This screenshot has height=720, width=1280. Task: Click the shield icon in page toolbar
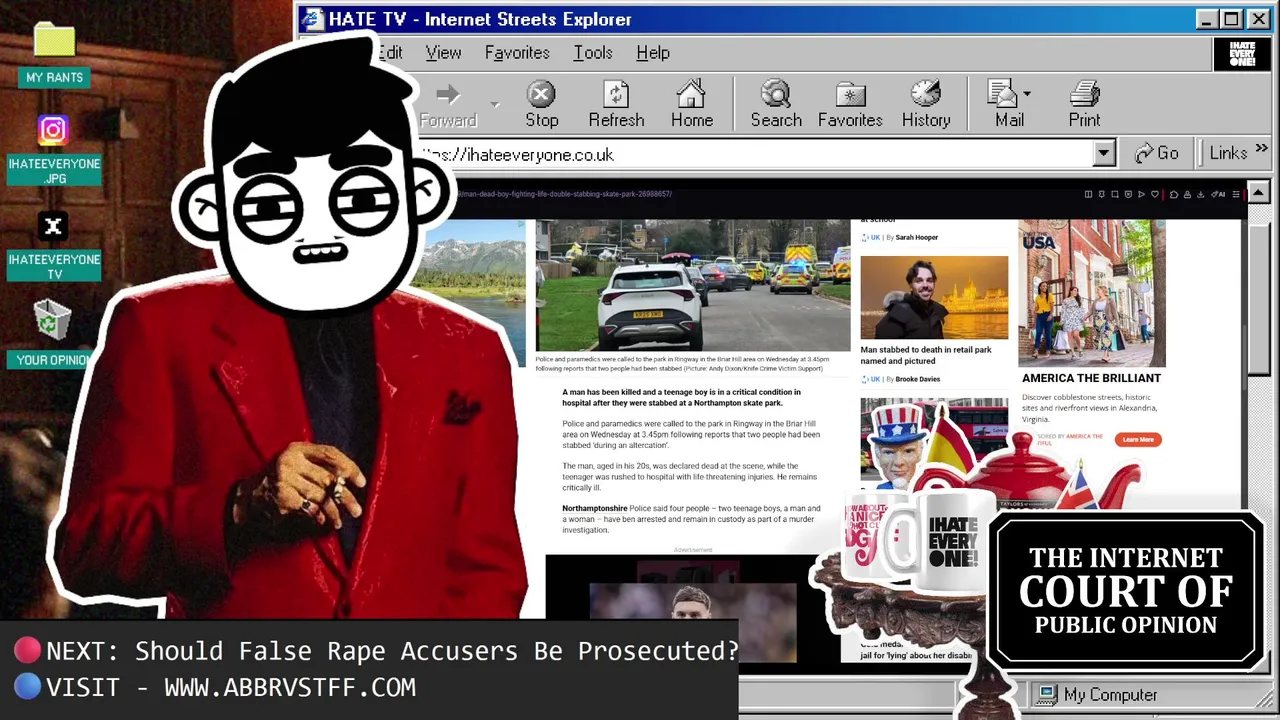point(1128,194)
